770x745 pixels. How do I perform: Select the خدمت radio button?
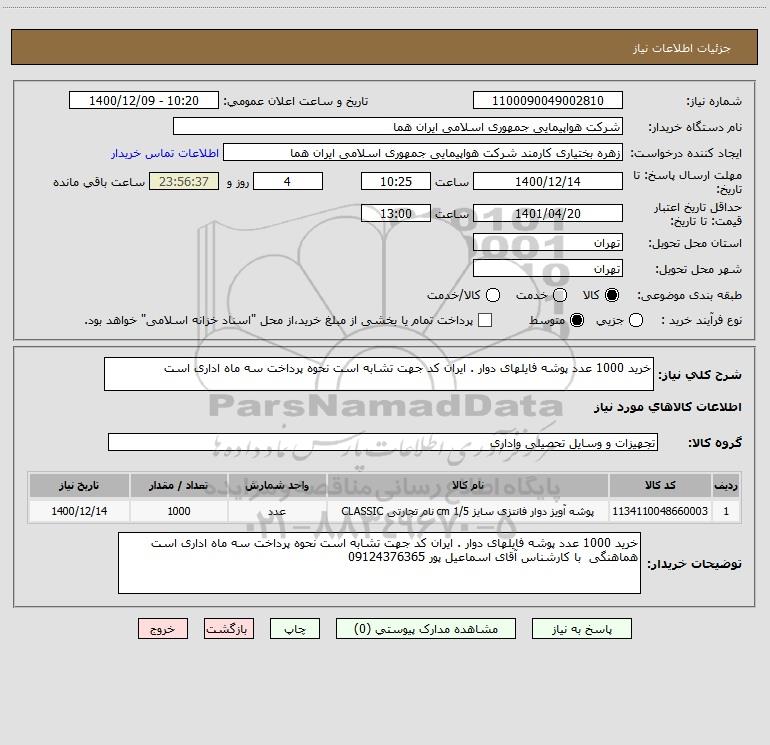(x=559, y=295)
